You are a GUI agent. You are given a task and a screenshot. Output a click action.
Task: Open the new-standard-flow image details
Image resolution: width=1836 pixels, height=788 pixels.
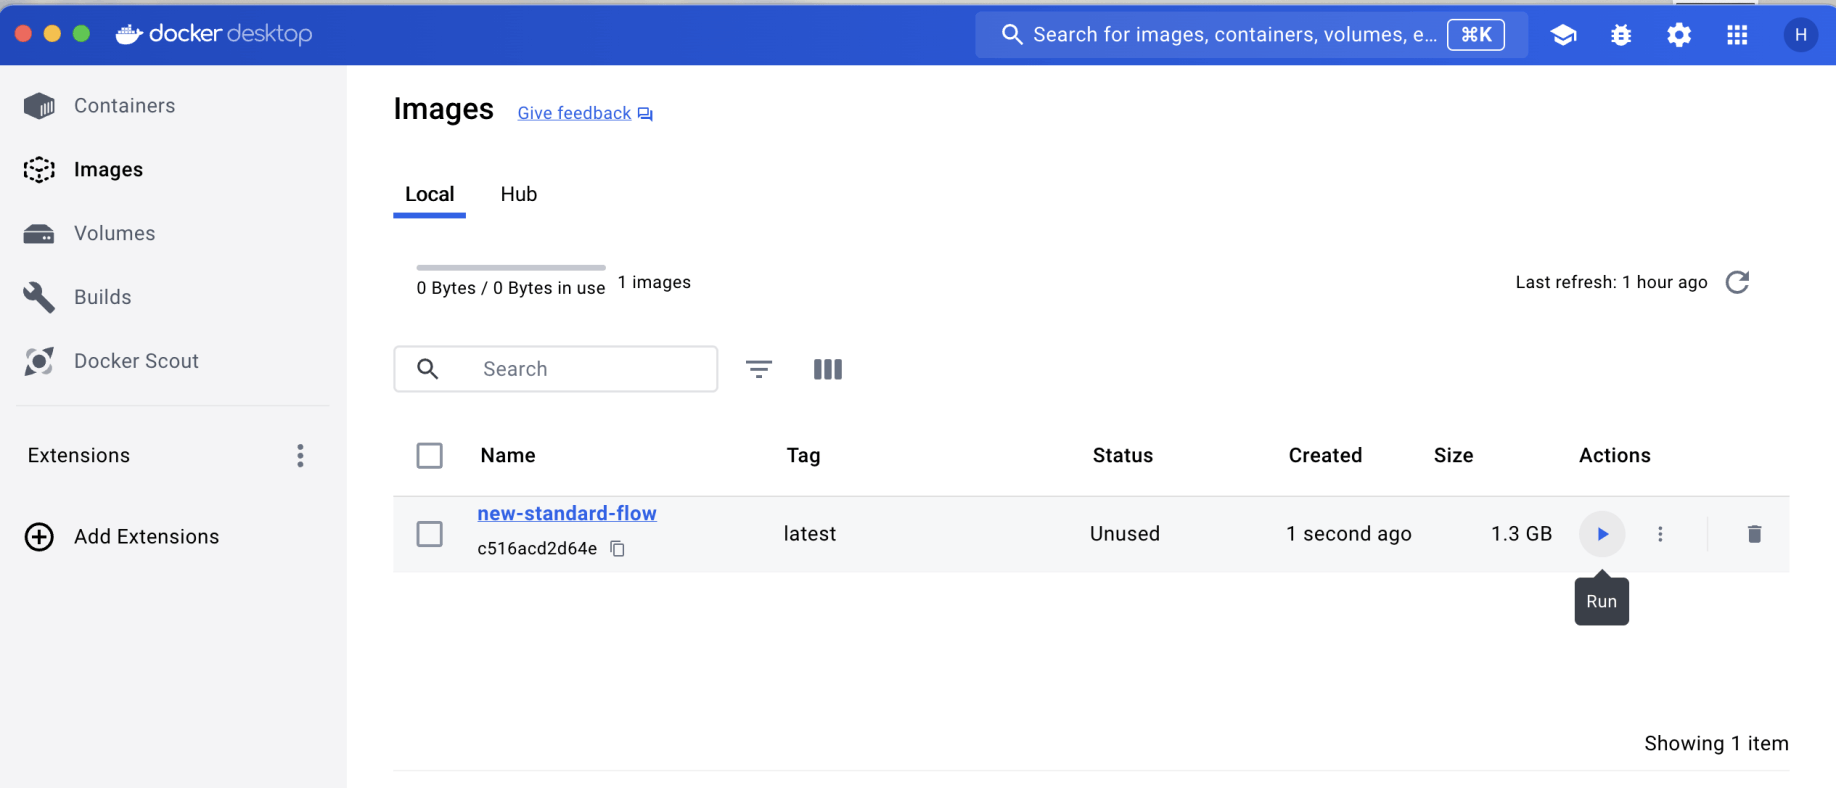point(567,513)
